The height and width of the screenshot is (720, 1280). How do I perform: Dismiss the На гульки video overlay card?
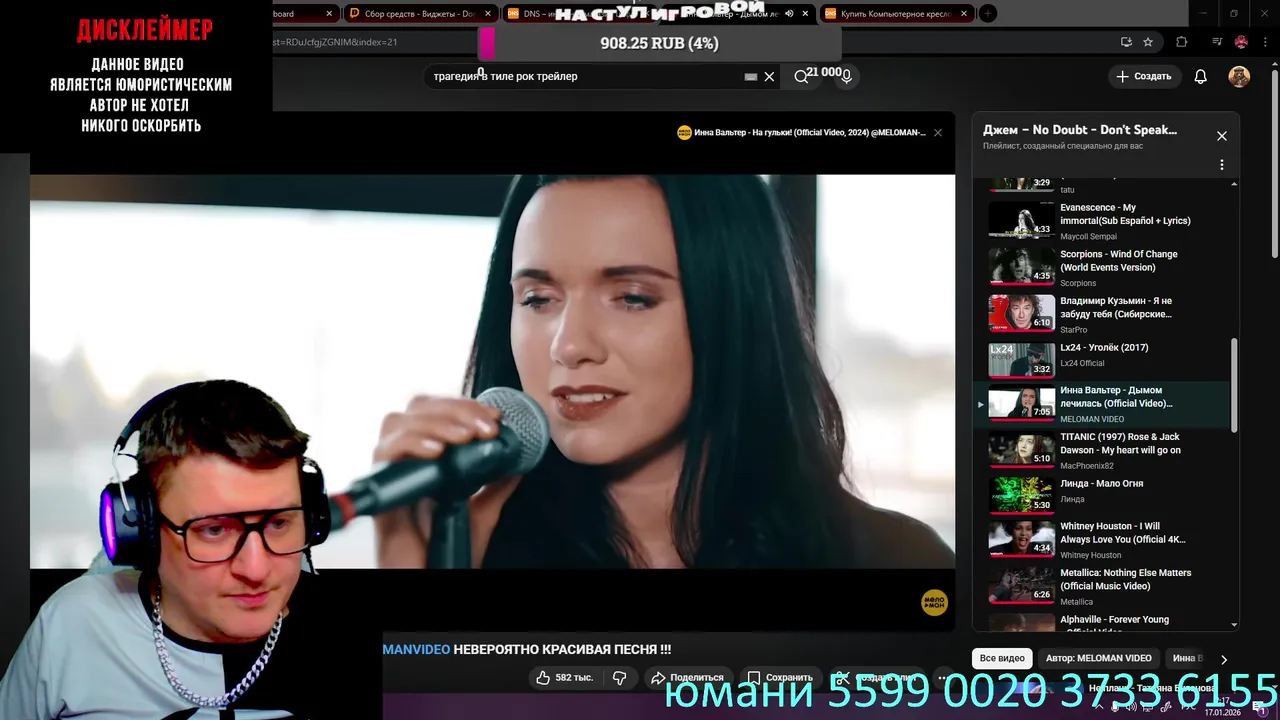(938, 132)
